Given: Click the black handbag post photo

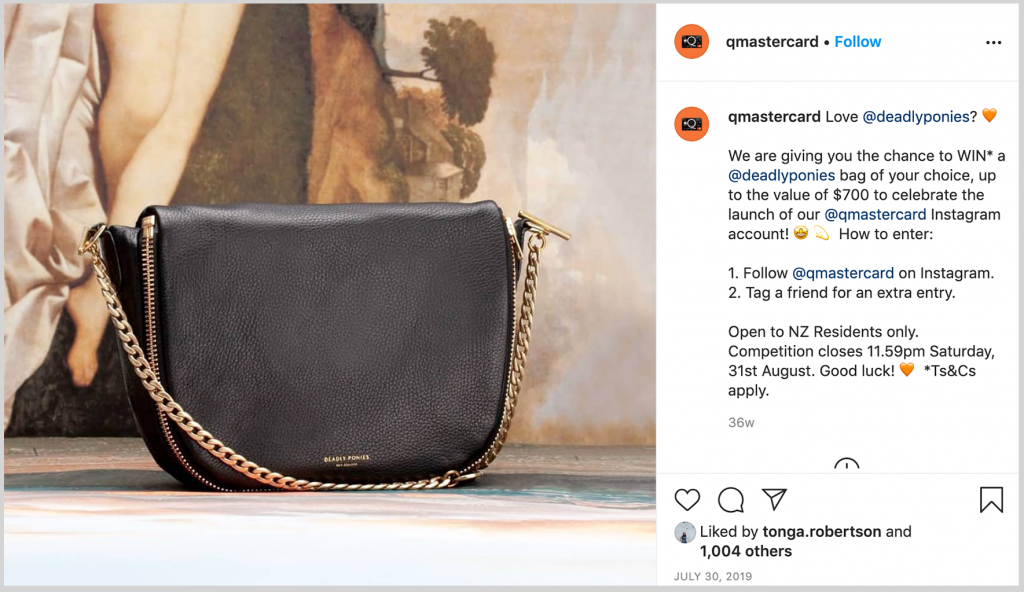Looking at the screenshot, I should (330, 294).
